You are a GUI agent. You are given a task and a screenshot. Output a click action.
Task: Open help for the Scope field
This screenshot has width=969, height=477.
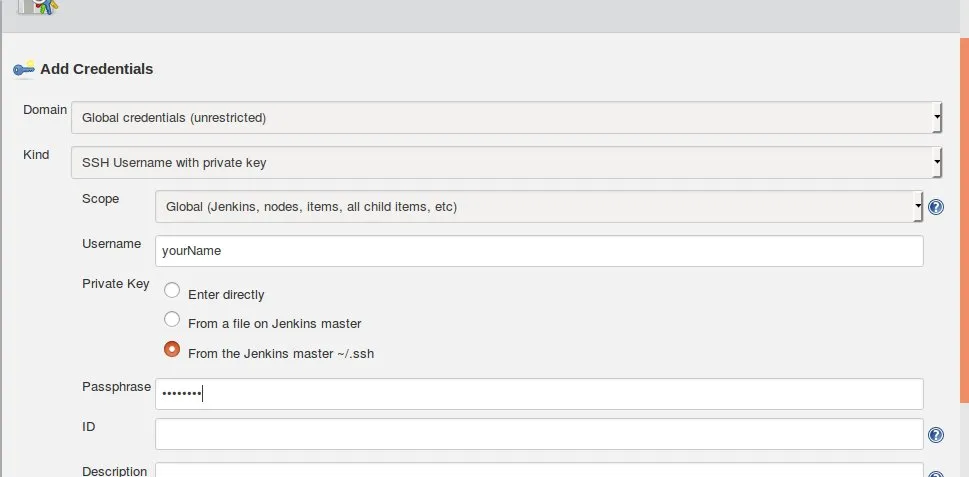[936, 207]
